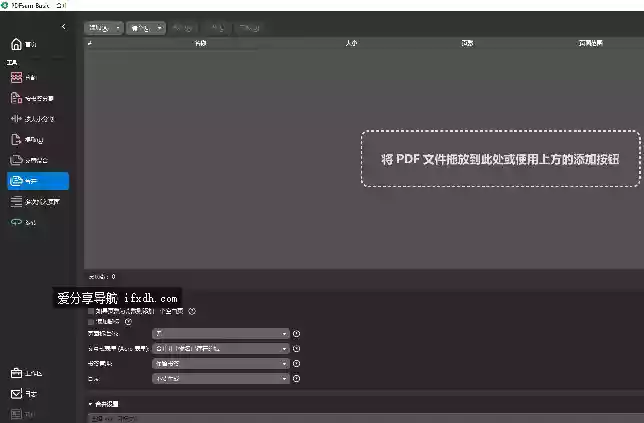The height and width of the screenshot is (423, 644).
Task: Open the Add button's dropdown arrow
Action: (118, 28)
